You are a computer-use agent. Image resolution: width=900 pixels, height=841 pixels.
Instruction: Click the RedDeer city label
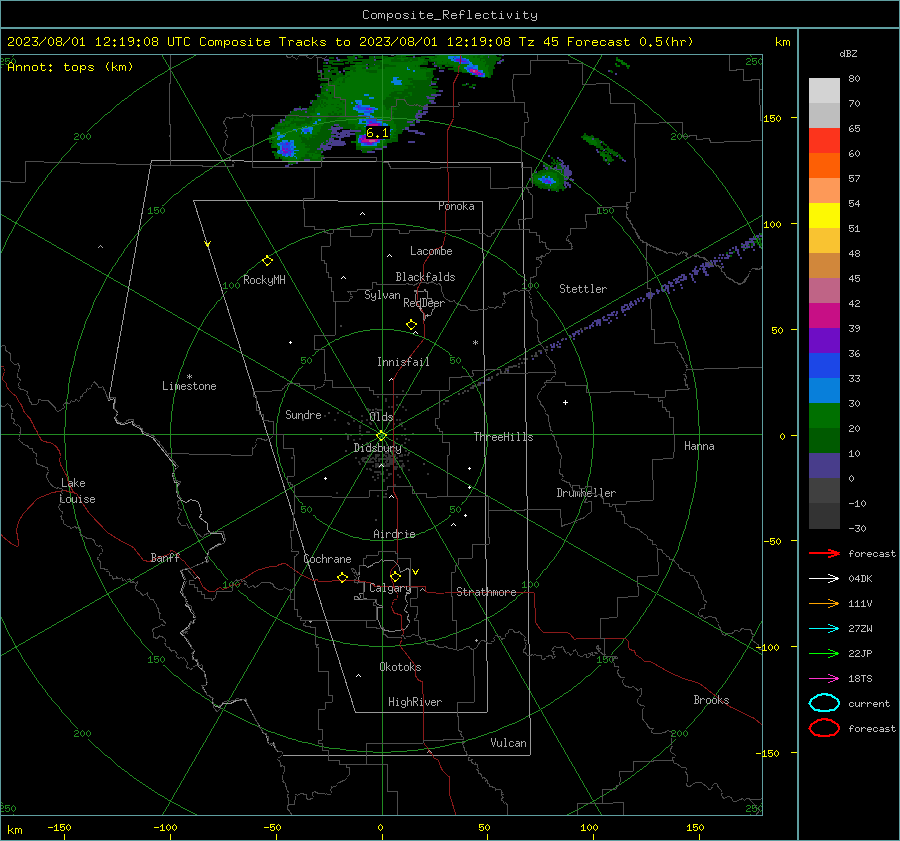[x=424, y=303]
